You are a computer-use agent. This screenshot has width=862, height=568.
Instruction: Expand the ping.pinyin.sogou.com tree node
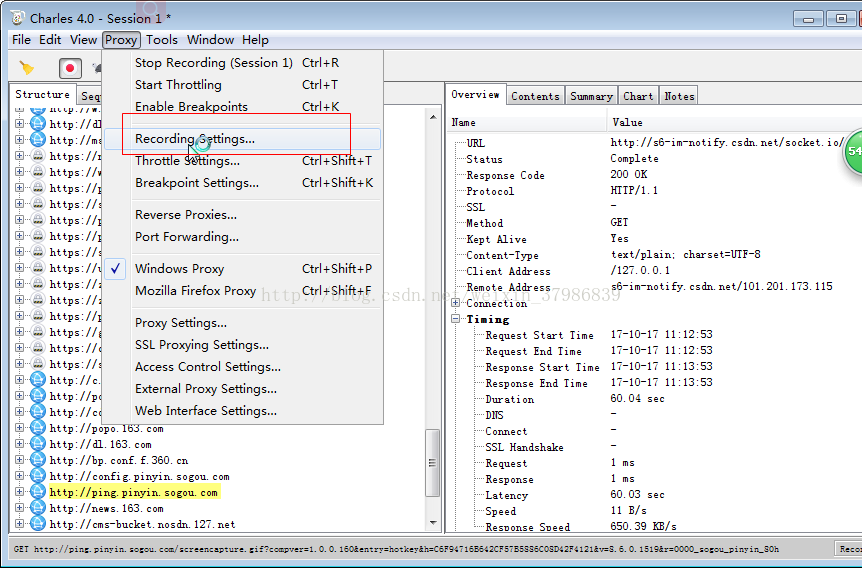19,492
